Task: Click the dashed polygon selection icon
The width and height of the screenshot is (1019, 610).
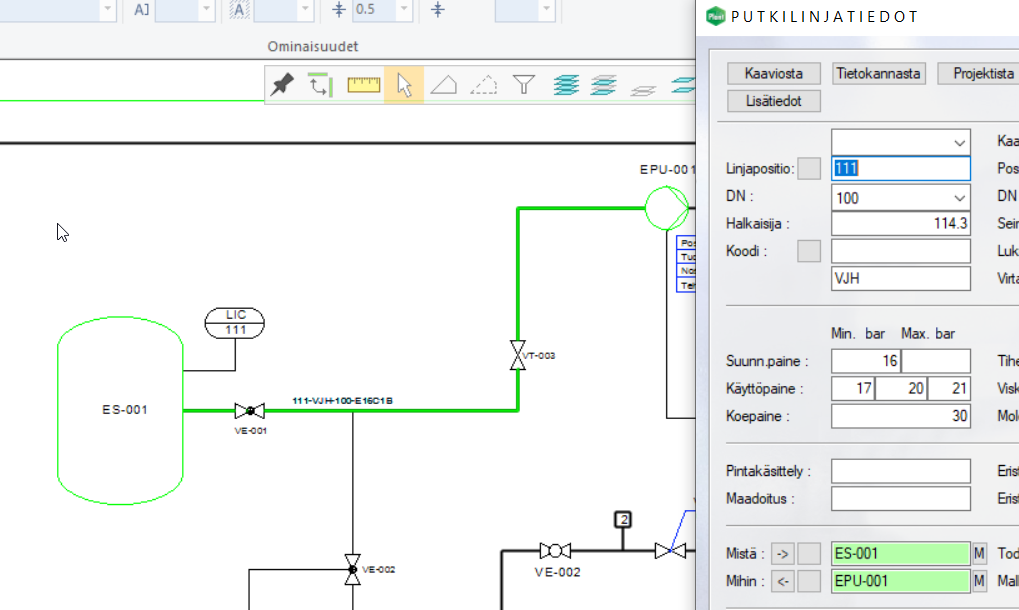Action: [x=484, y=85]
